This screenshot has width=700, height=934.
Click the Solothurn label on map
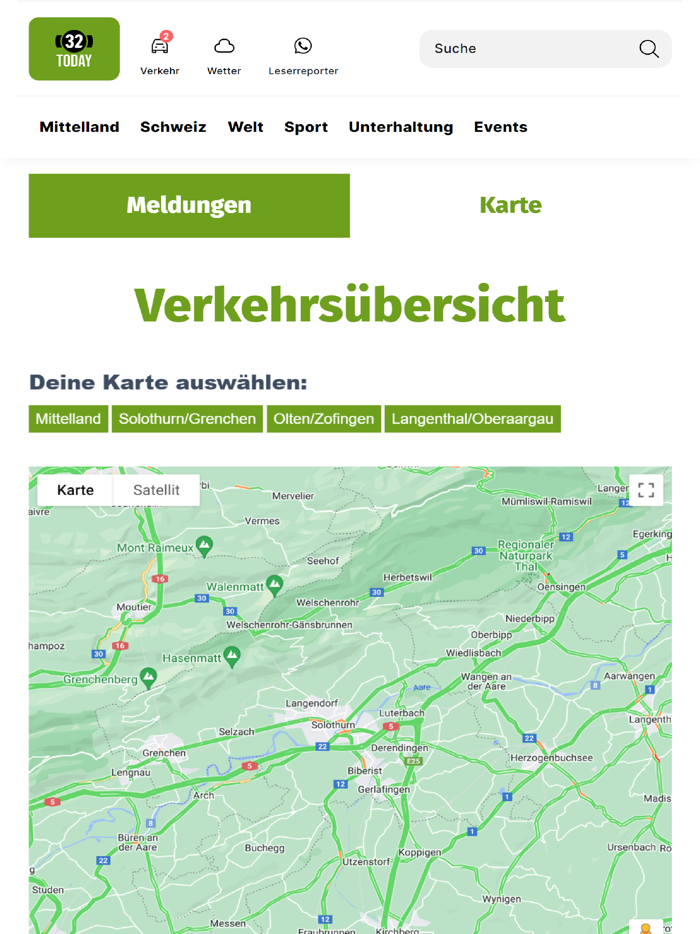333,725
